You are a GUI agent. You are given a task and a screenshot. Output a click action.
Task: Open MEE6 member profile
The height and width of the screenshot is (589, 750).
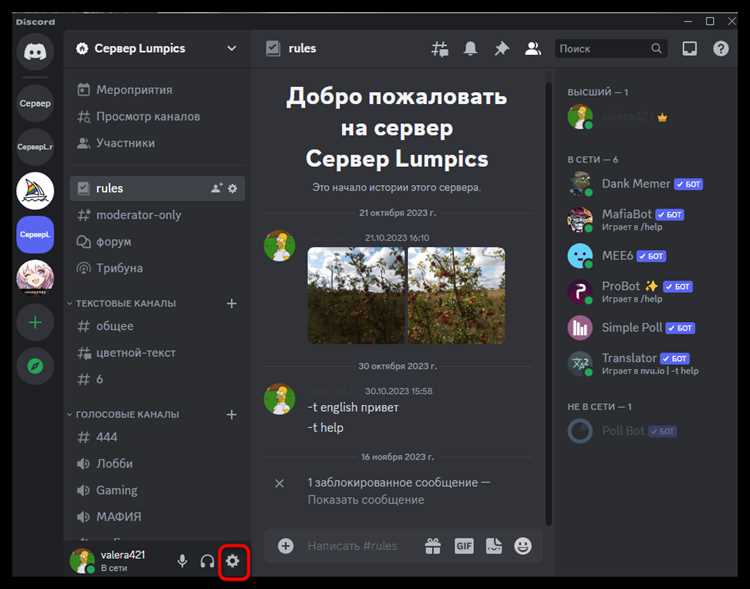(643, 256)
